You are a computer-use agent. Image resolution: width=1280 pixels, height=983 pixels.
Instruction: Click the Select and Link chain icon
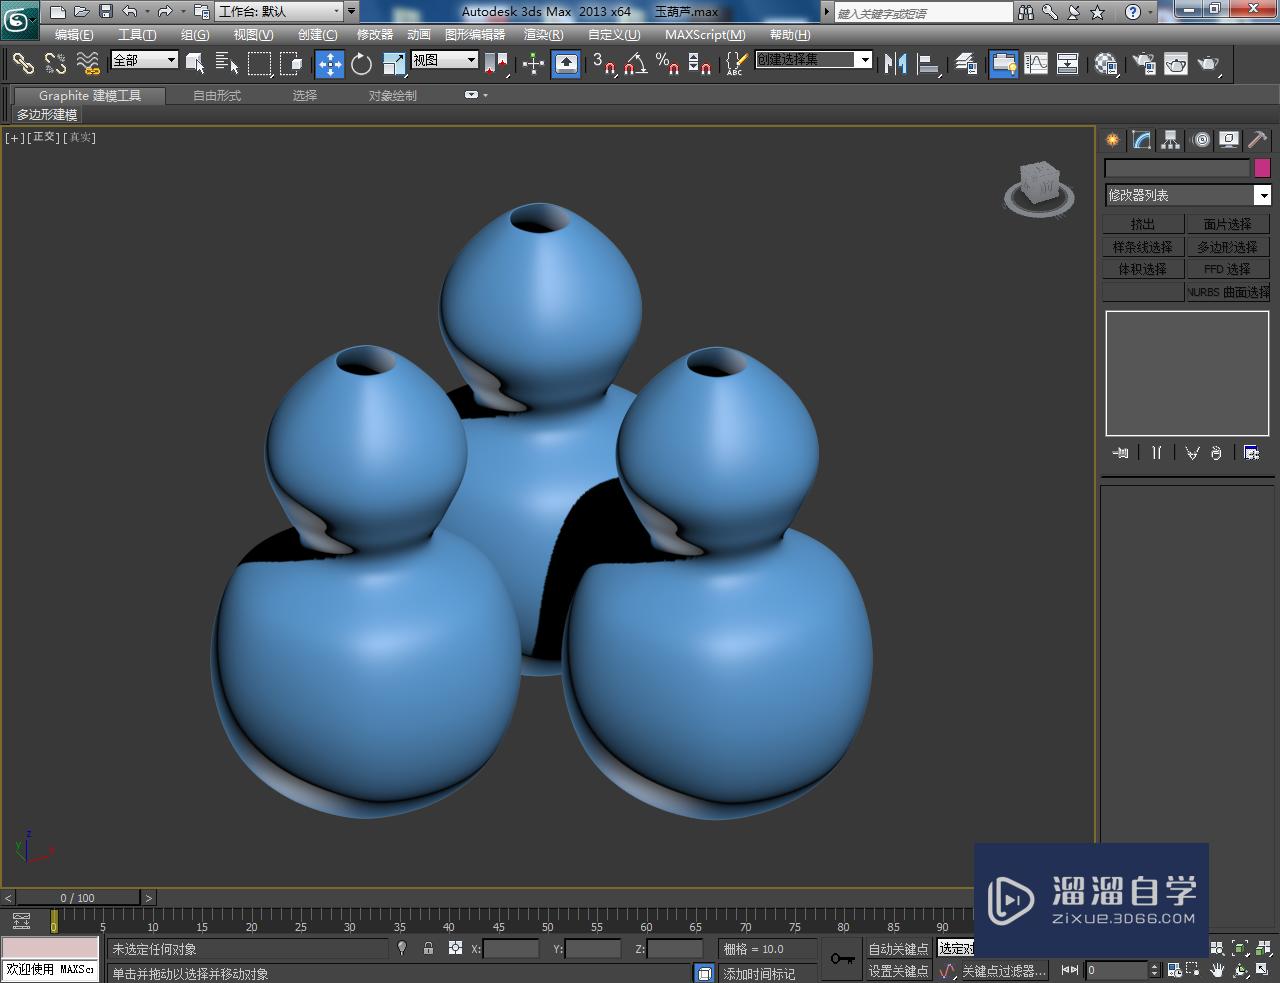[x=22, y=64]
